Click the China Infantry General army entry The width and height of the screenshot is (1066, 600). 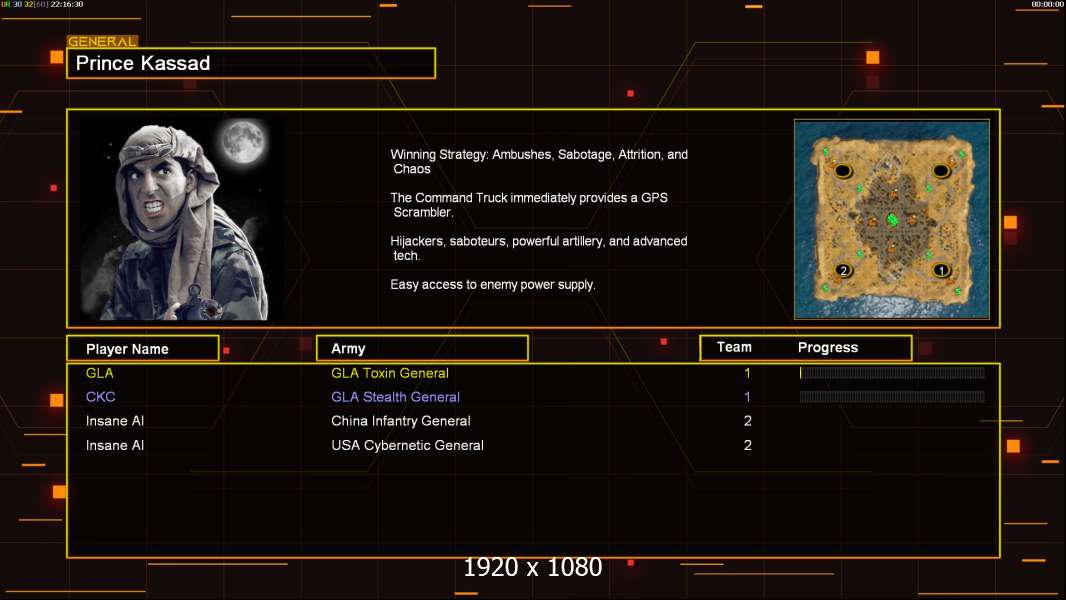400,421
